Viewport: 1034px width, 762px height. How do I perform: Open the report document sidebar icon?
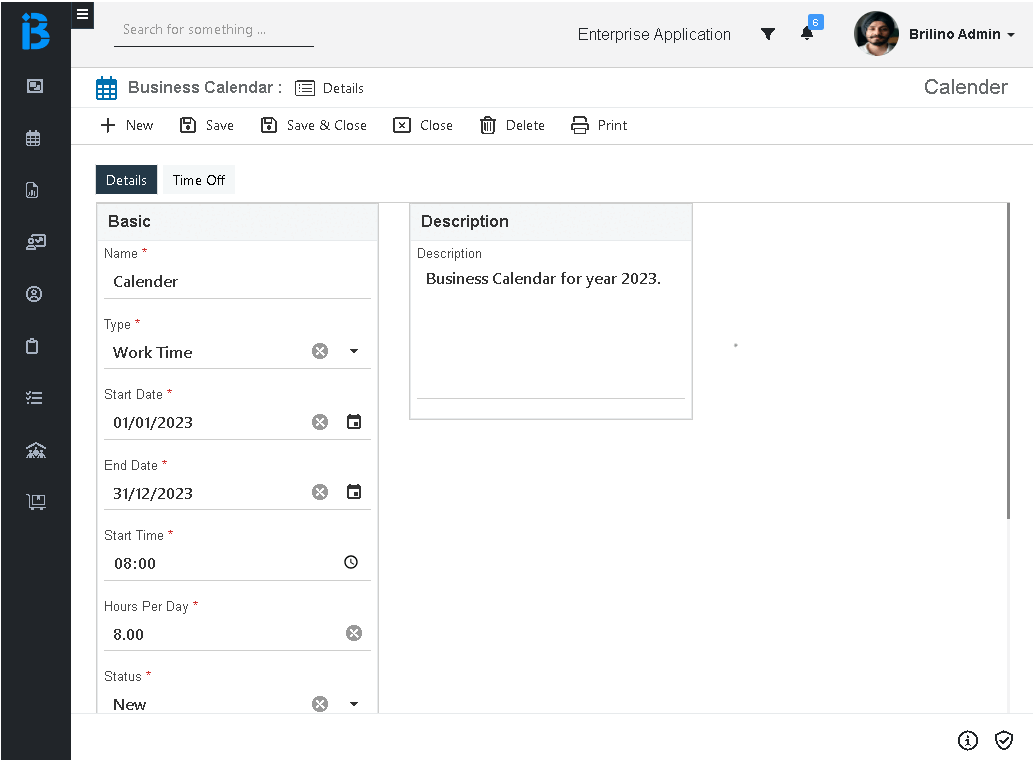click(32, 190)
